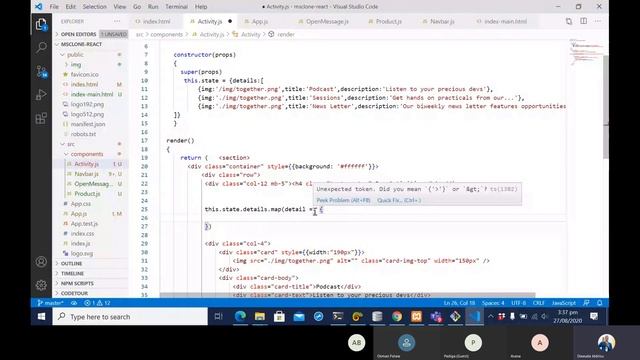
Task: Switch to the index.html tab
Action: pyautogui.click(x=156, y=21)
